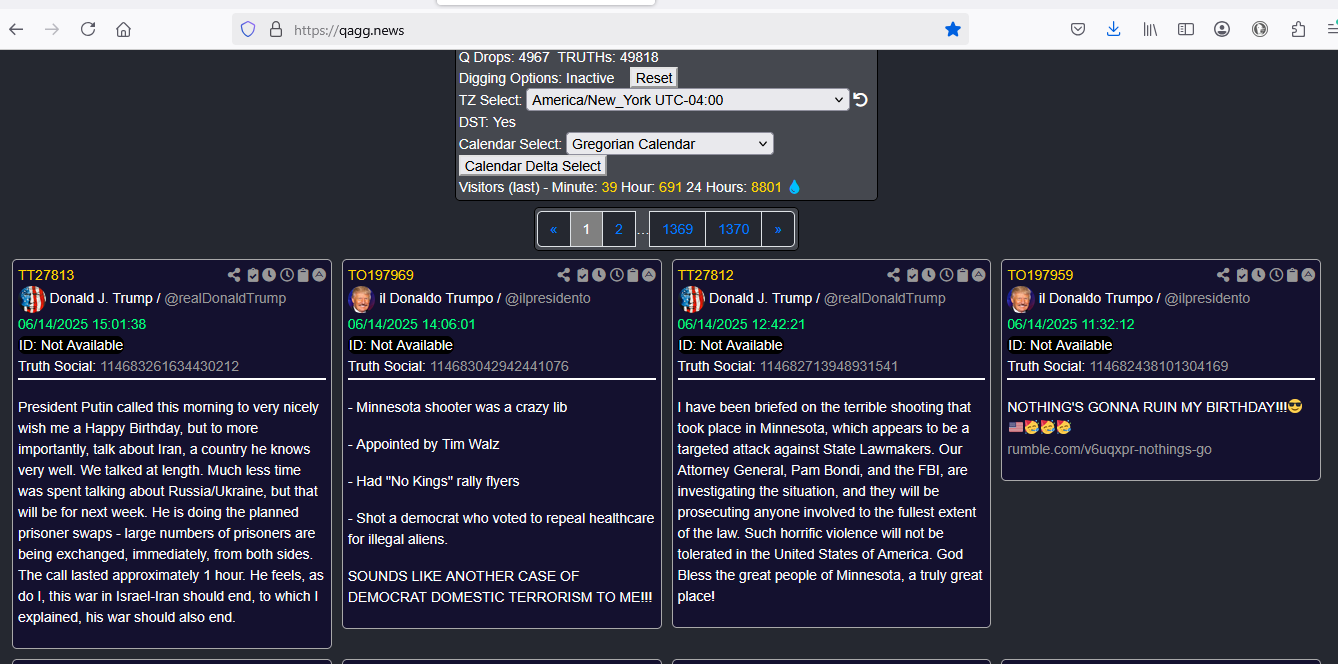1338x664 pixels.
Task: Open Truth Social link 114683261634430212
Action: [169, 366]
